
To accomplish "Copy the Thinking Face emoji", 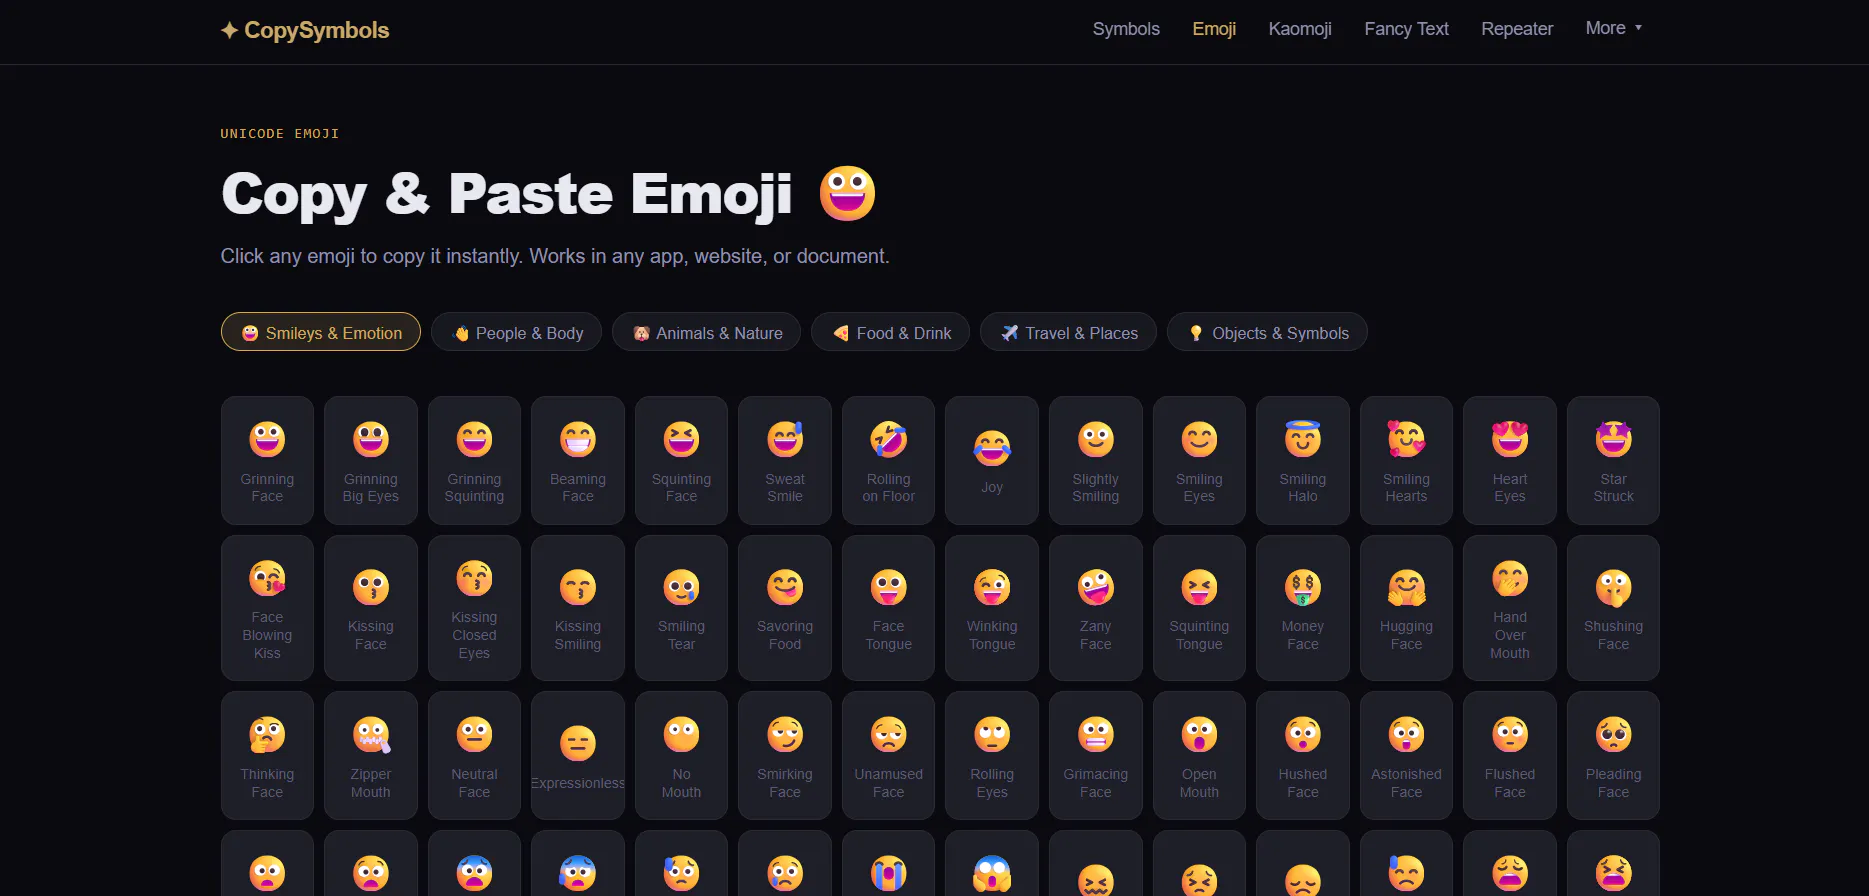I will 267,755.
